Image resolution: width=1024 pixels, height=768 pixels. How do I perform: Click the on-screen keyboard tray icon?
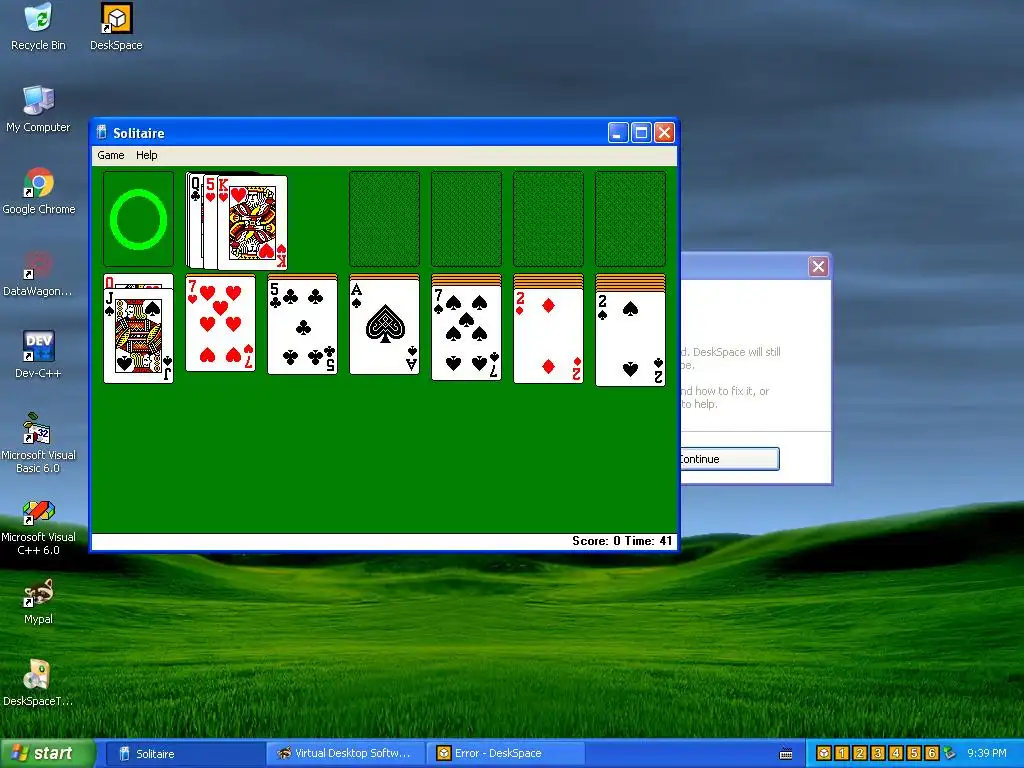[786, 754]
